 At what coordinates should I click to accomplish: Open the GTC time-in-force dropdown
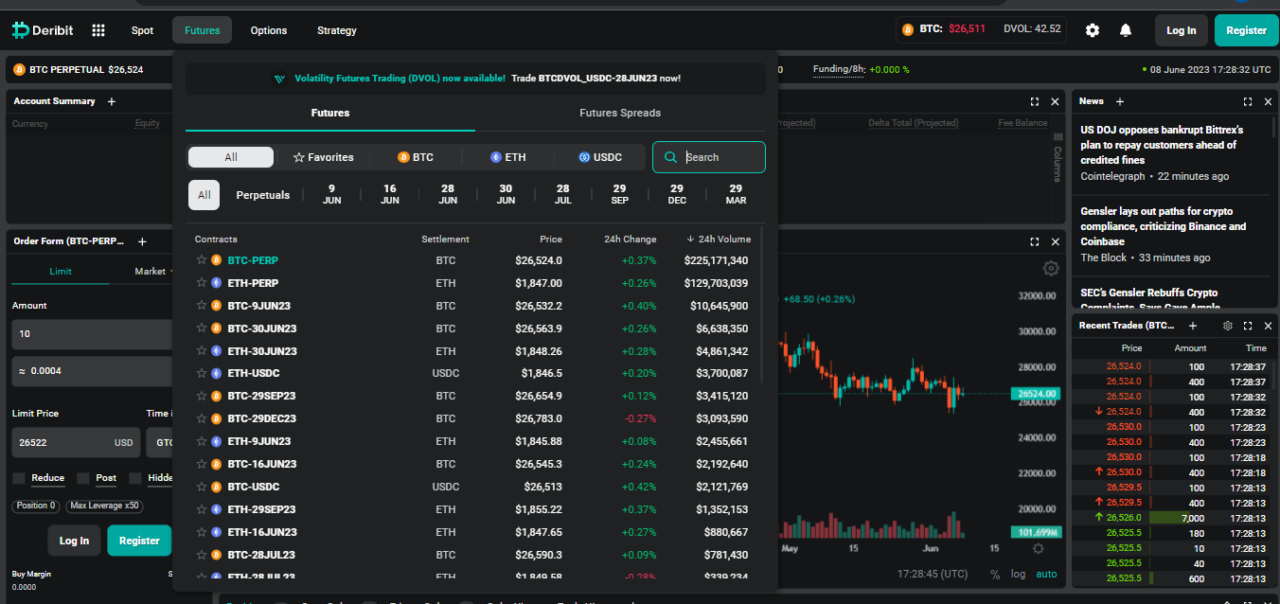(169, 442)
